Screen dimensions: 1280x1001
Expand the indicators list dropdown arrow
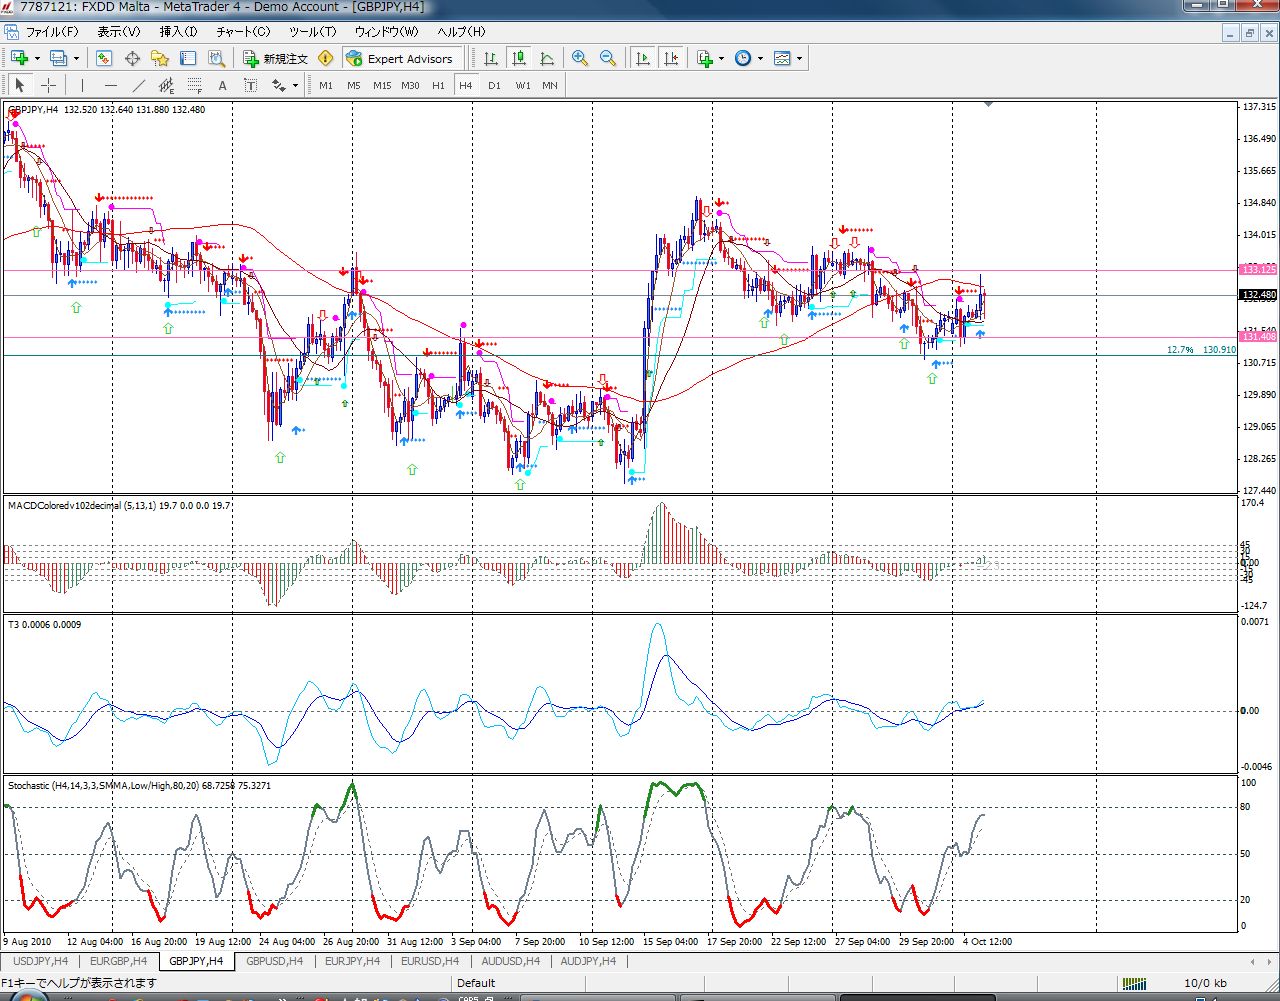coord(721,59)
